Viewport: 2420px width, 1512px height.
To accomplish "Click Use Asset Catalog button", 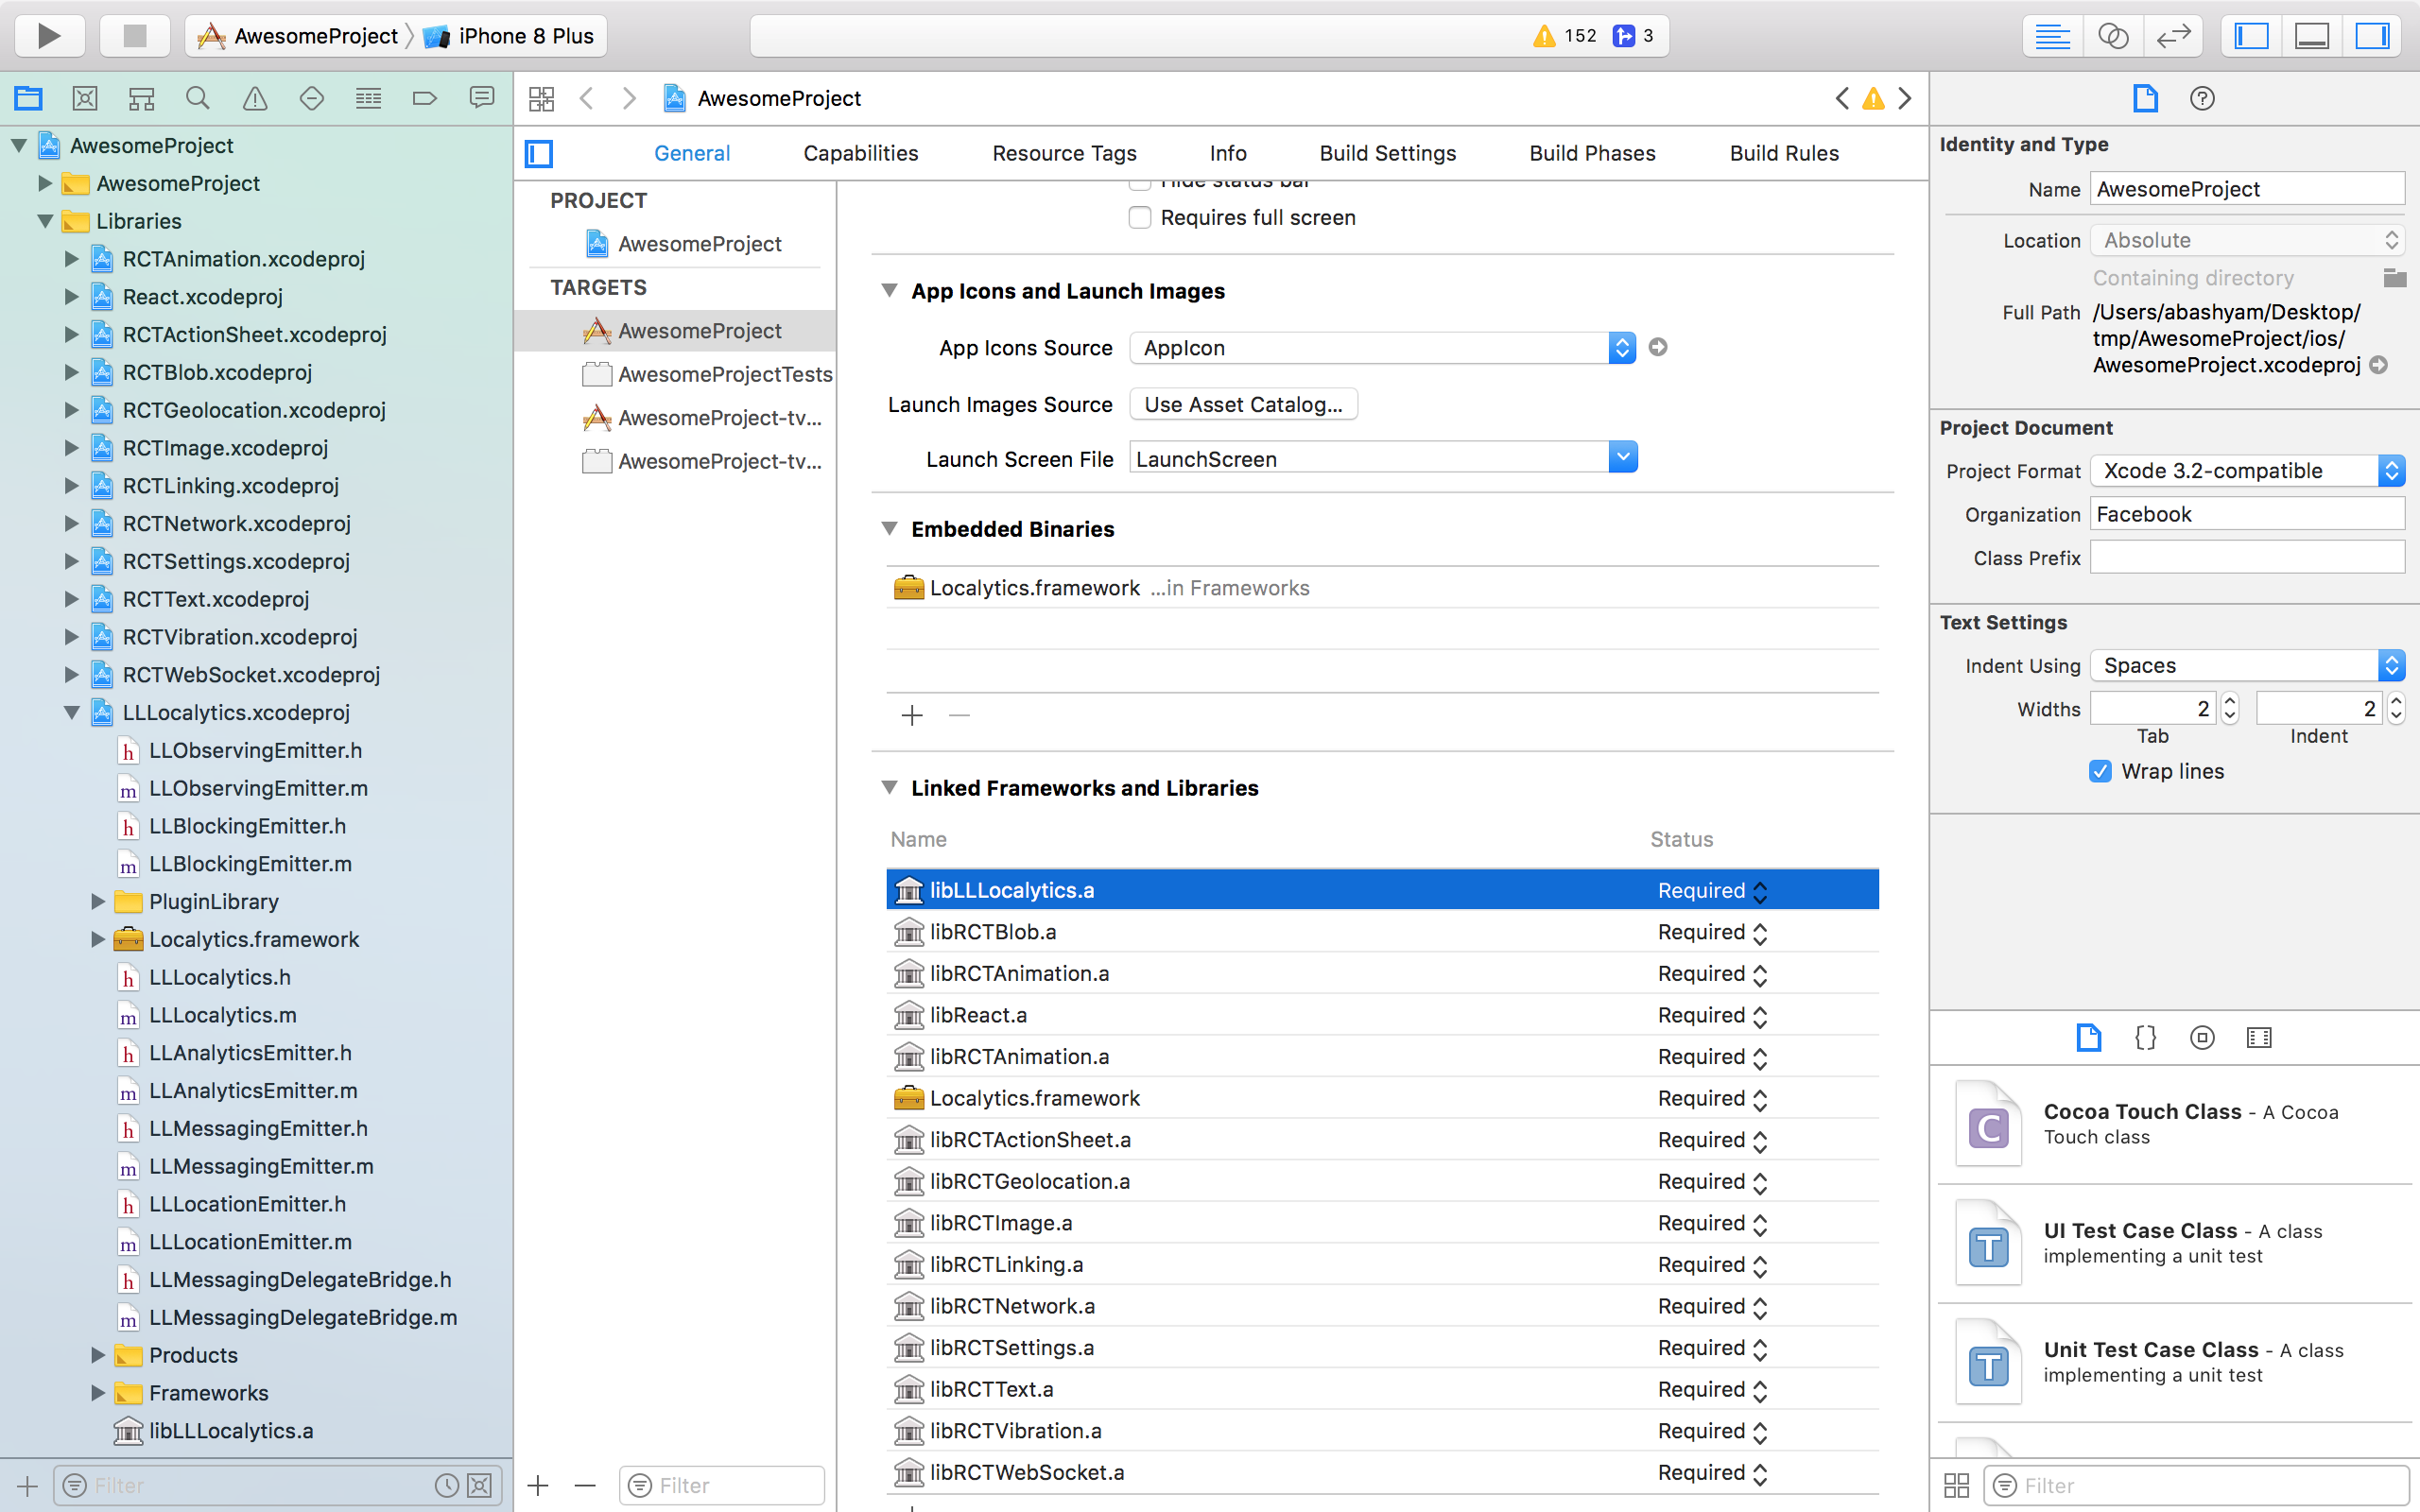I will [1243, 404].
